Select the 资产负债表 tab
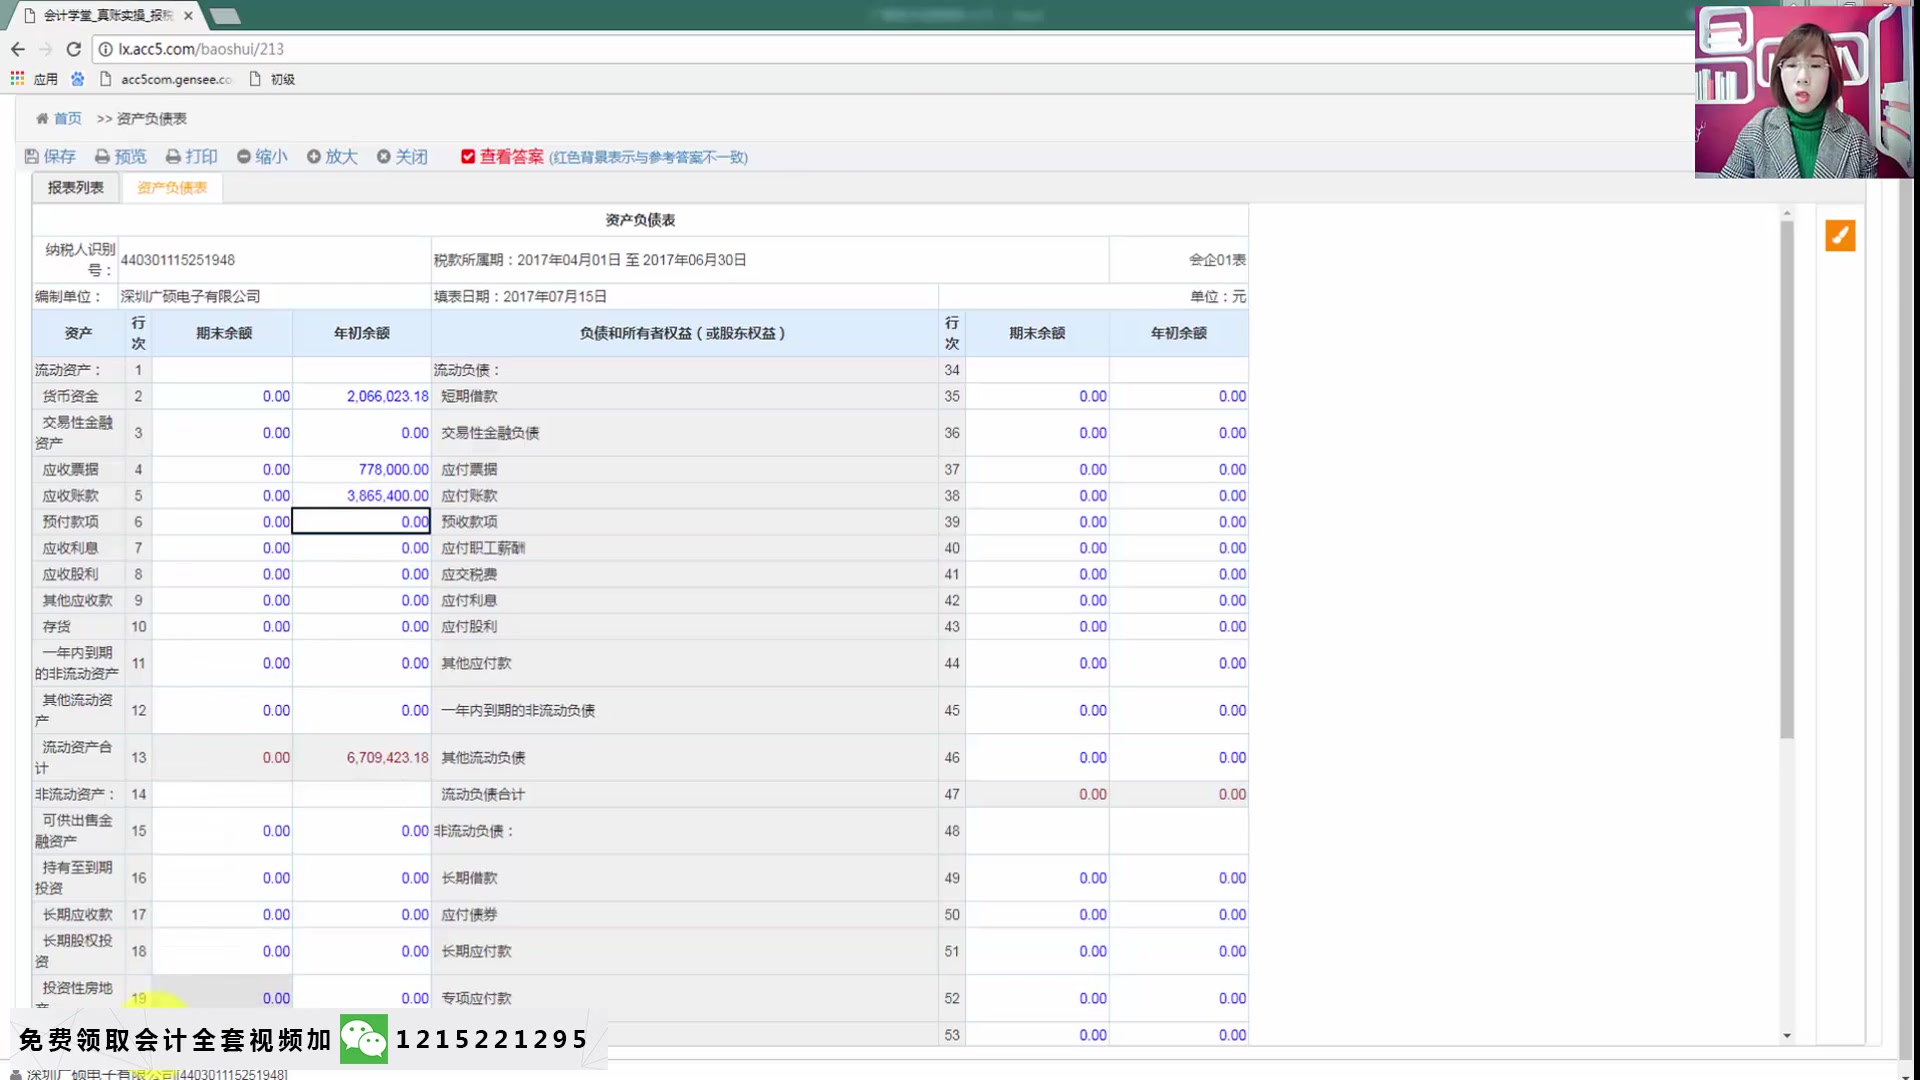1920x1080 pixels. pos(172,188)
